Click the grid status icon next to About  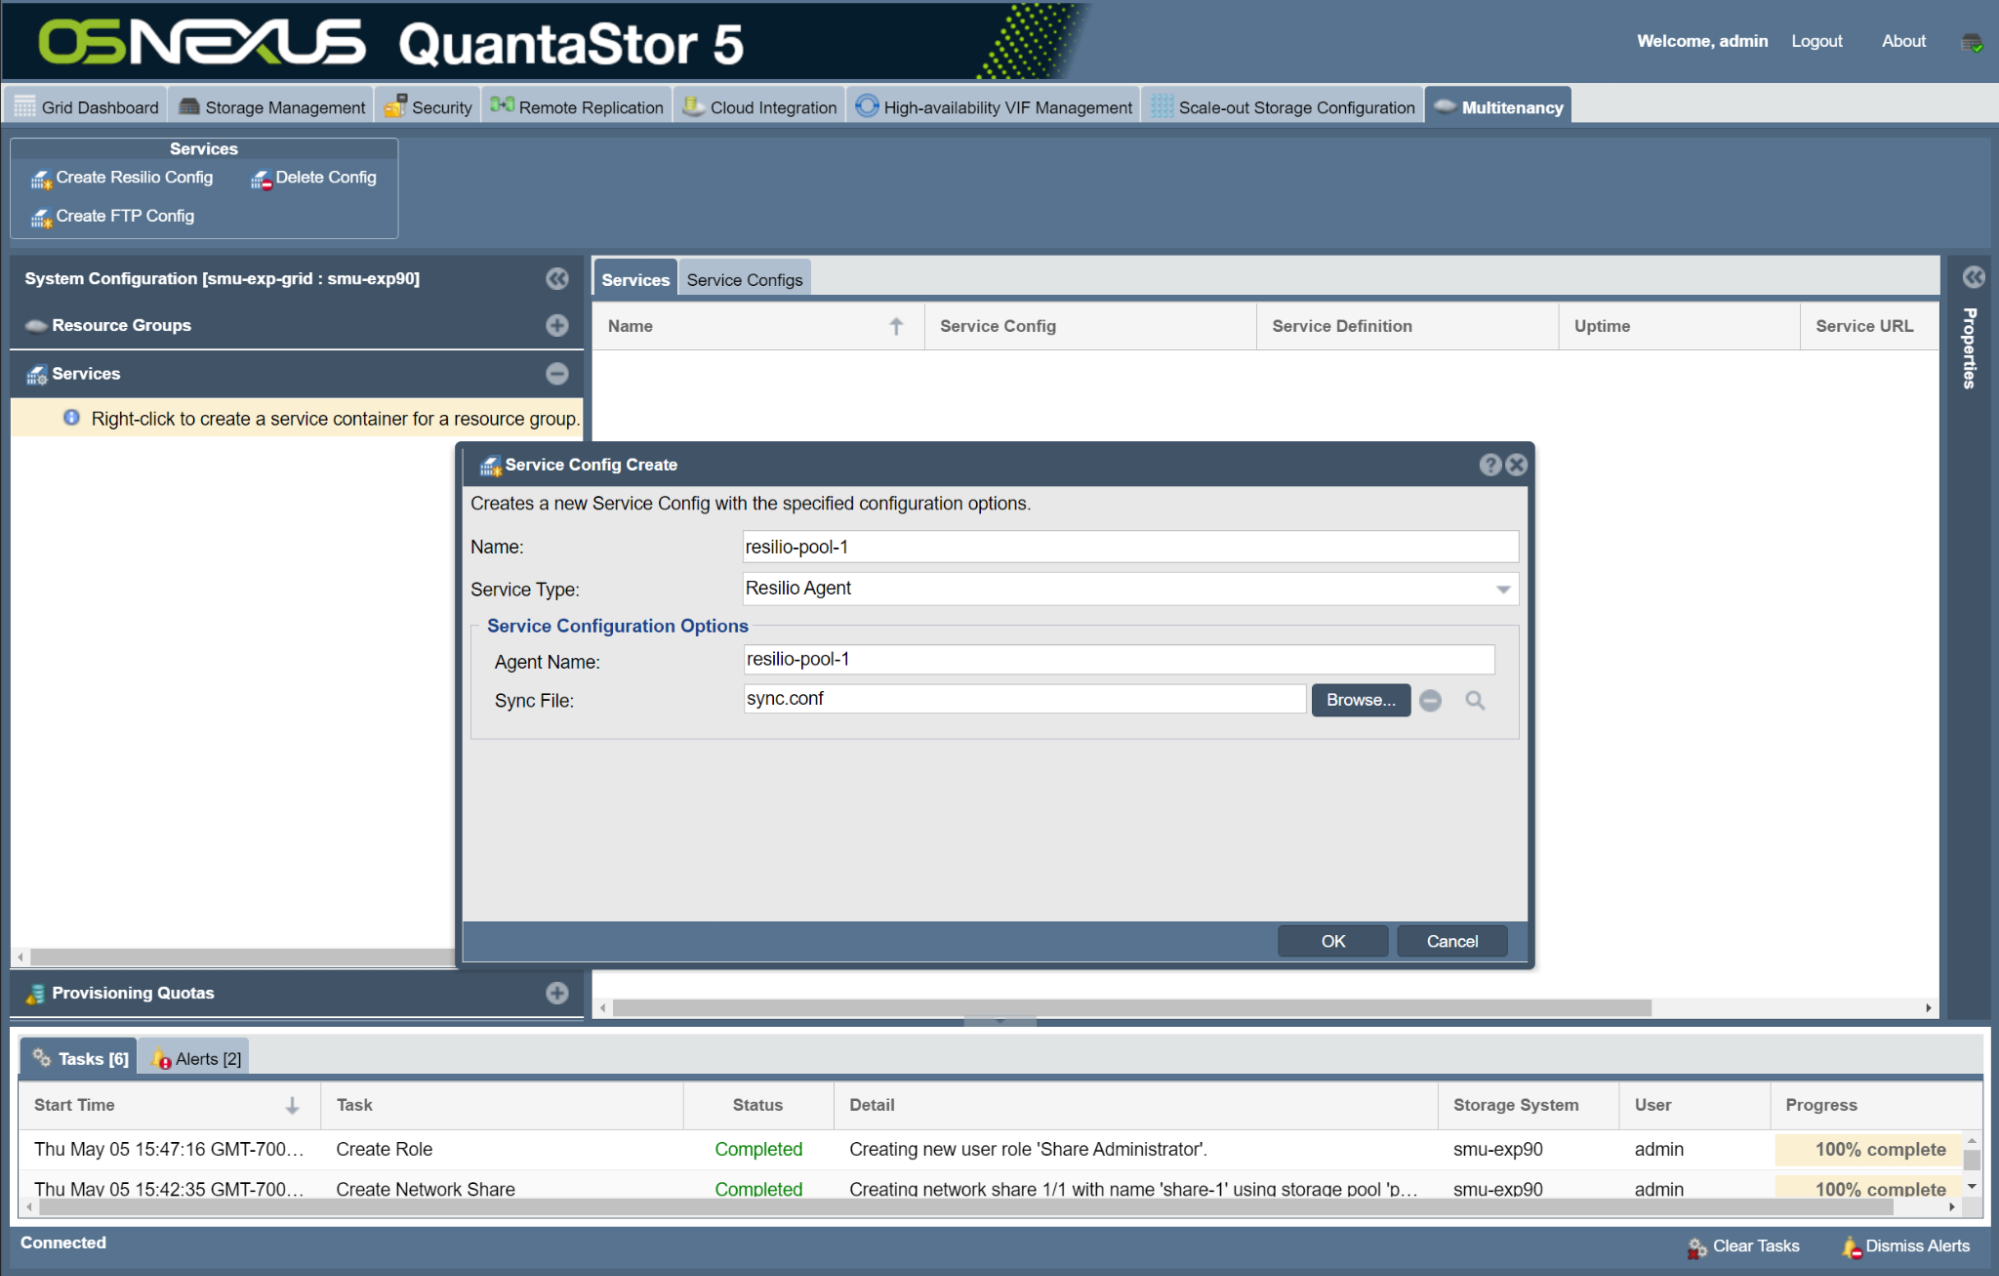point(1971,42)
